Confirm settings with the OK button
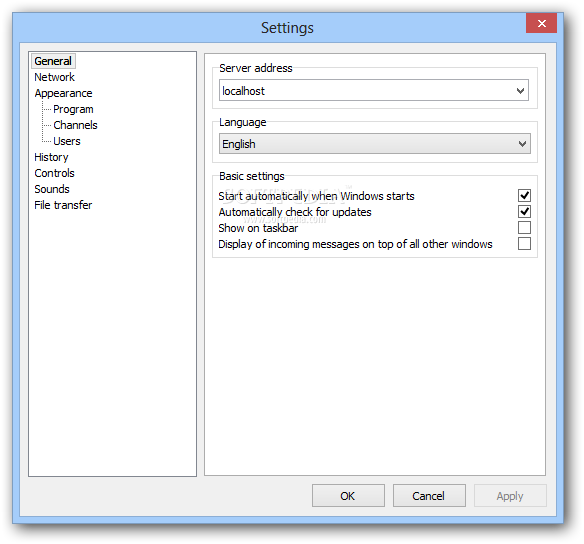 click(348, 496)
